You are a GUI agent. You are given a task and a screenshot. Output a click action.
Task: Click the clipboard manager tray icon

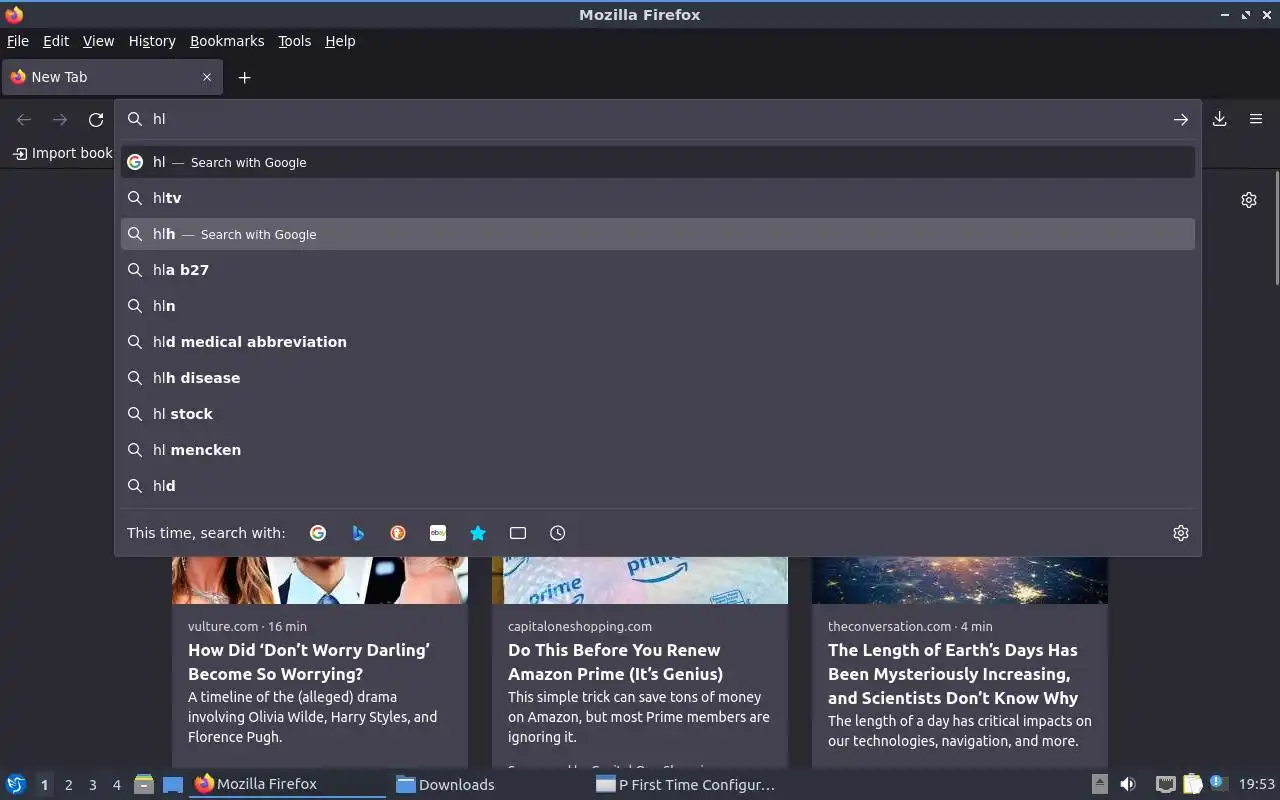click(1192, 784)
